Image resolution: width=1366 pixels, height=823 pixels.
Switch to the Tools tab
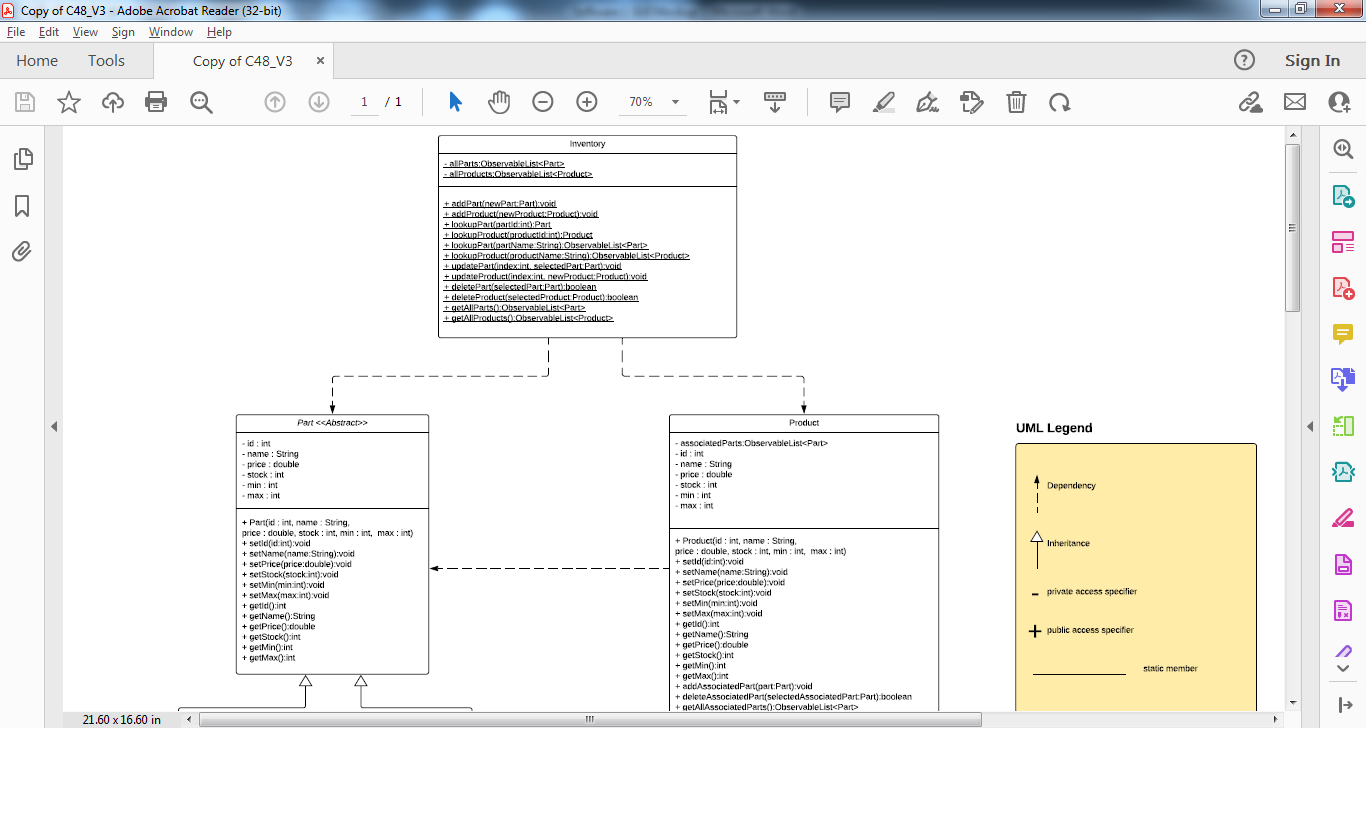106,60
